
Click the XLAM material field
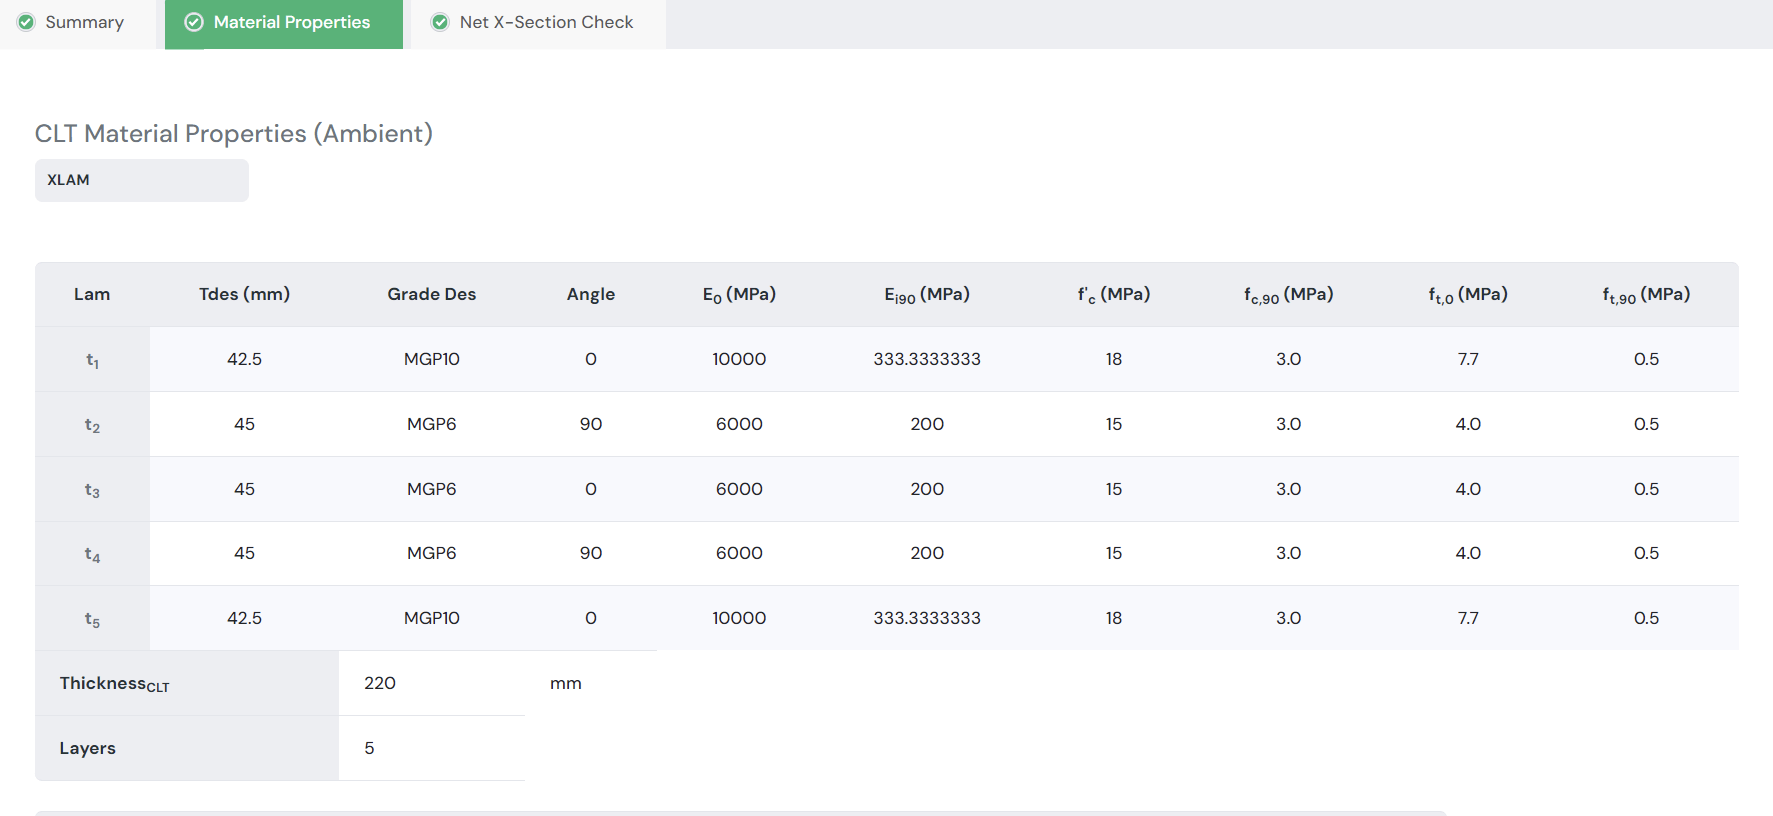pos(142,180)
